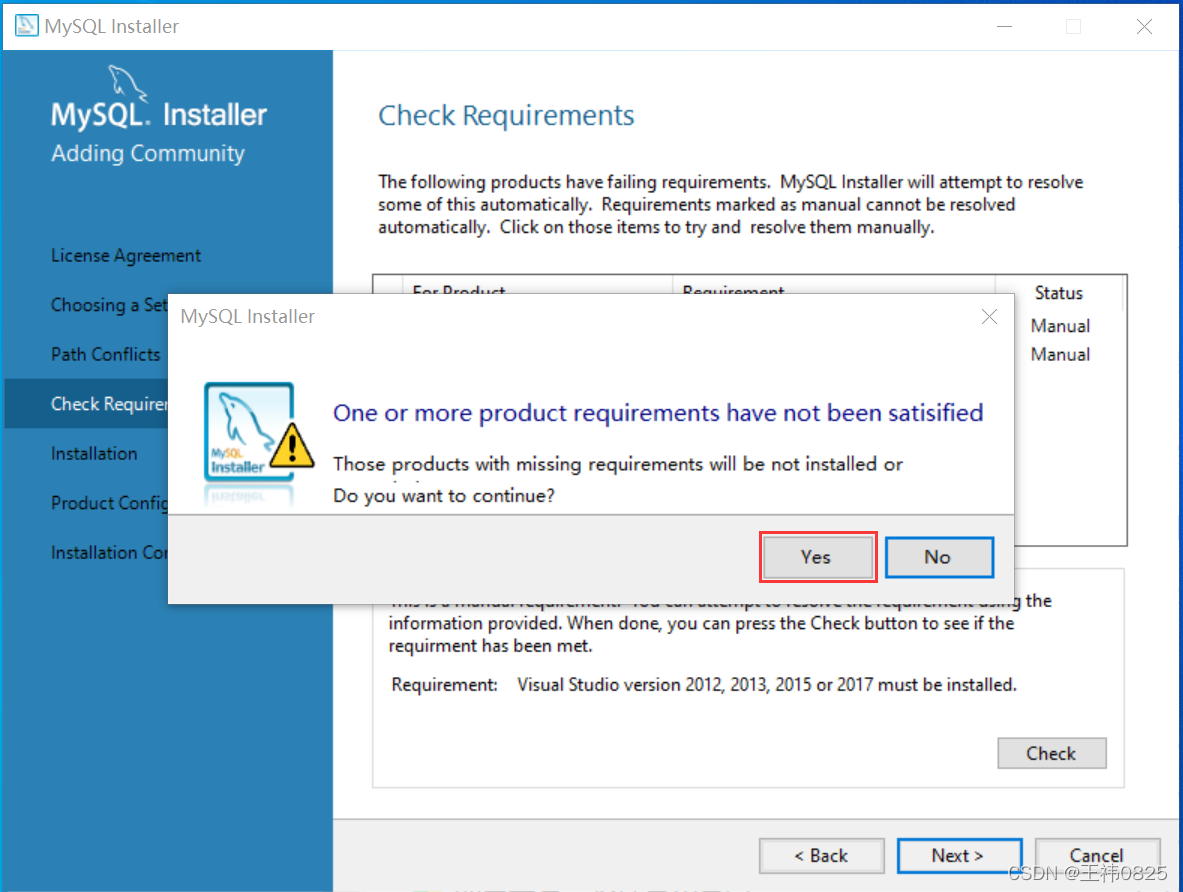Close the main MySQL Installer window
This screenshot has width=1183, height=892.
point(1144,26)
